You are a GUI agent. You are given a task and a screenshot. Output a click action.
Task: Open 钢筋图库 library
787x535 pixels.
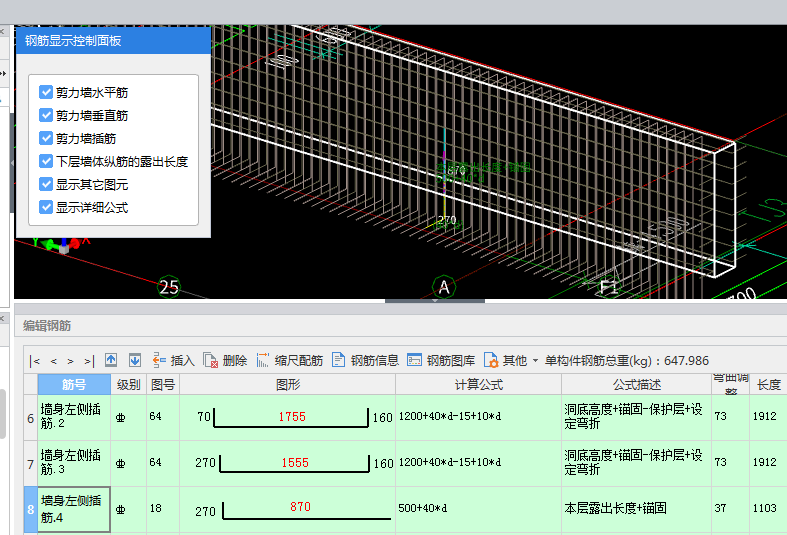click(x=441, y=360)
